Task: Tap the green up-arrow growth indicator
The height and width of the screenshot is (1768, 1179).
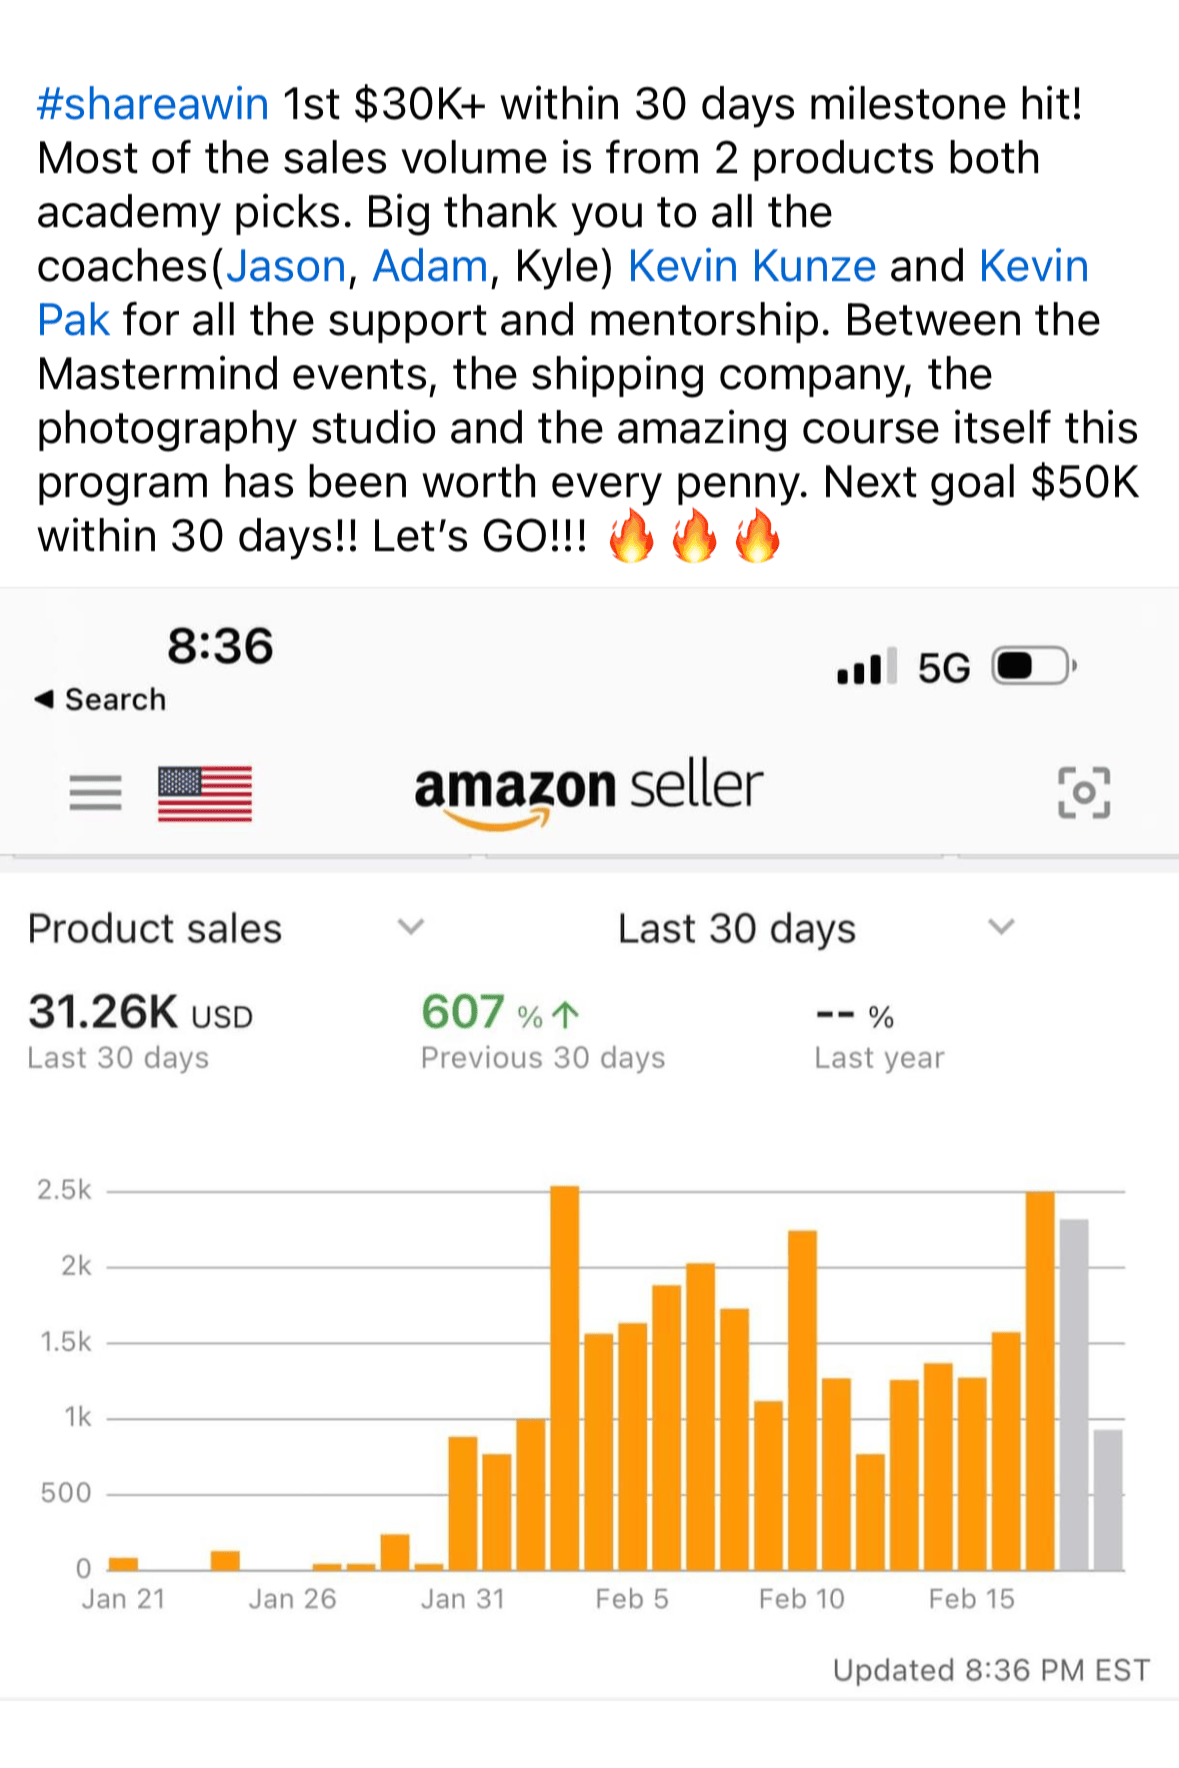Action: pyautogui.click(x=566, y=1015)
